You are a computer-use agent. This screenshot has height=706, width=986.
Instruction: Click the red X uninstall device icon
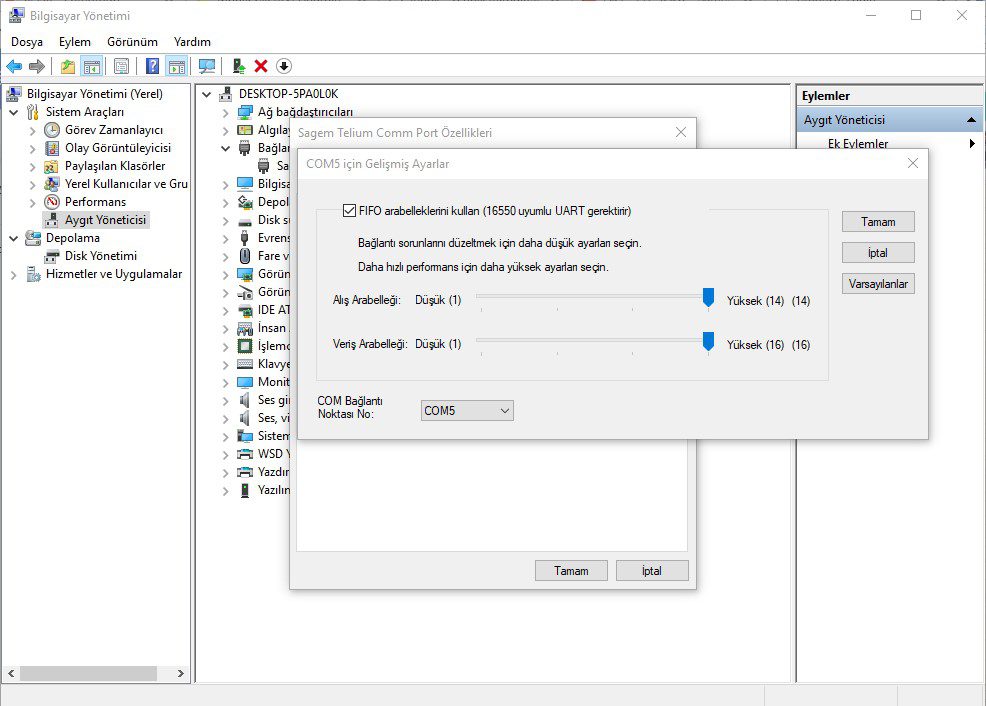click(261, 66)
